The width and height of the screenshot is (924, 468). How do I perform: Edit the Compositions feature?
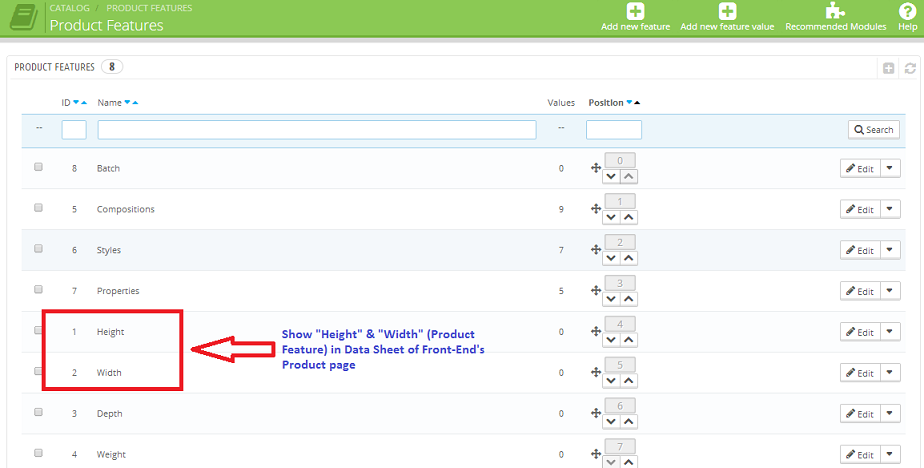pos(860,209)
